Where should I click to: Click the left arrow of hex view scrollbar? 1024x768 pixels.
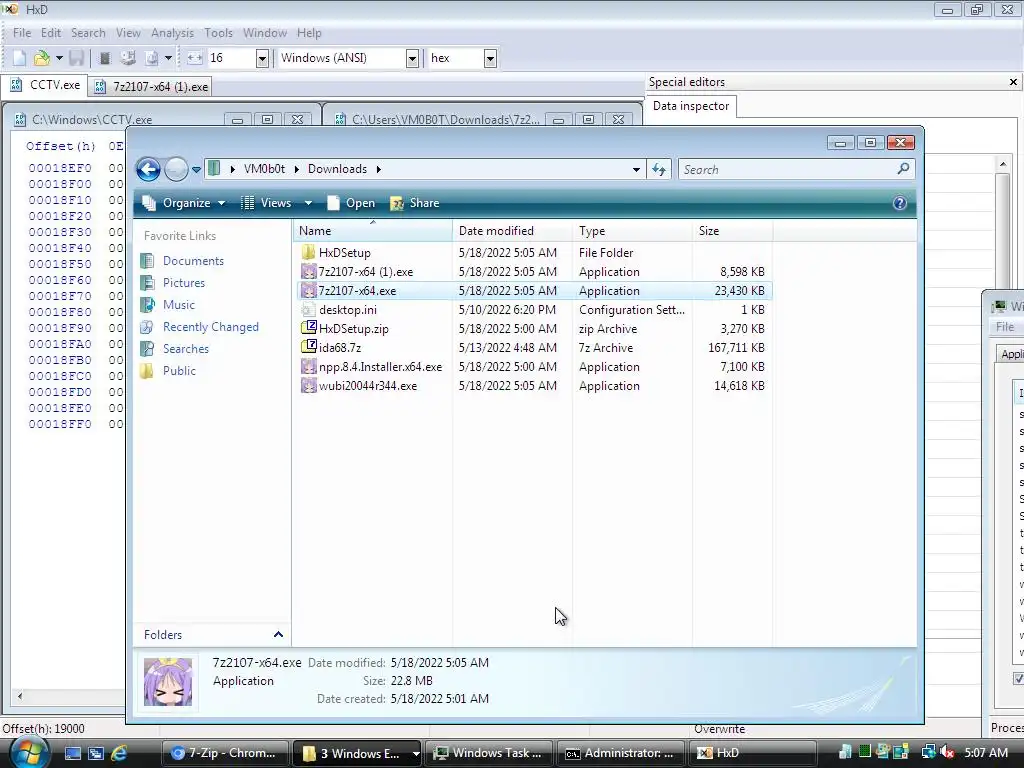click(20, 696)
